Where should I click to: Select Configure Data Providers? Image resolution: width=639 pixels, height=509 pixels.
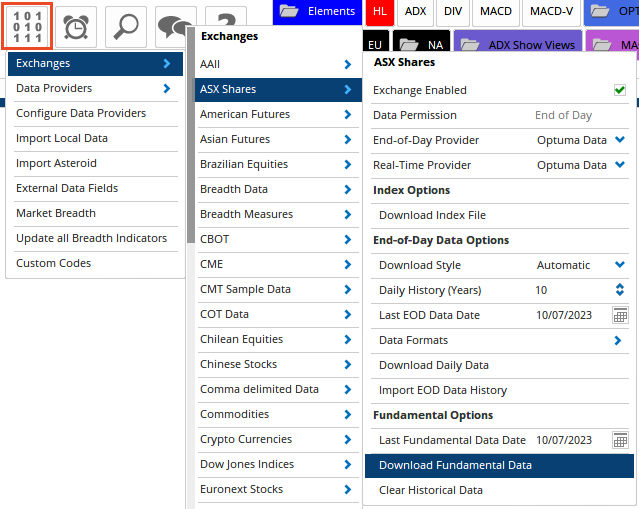(x=96, y=113)
